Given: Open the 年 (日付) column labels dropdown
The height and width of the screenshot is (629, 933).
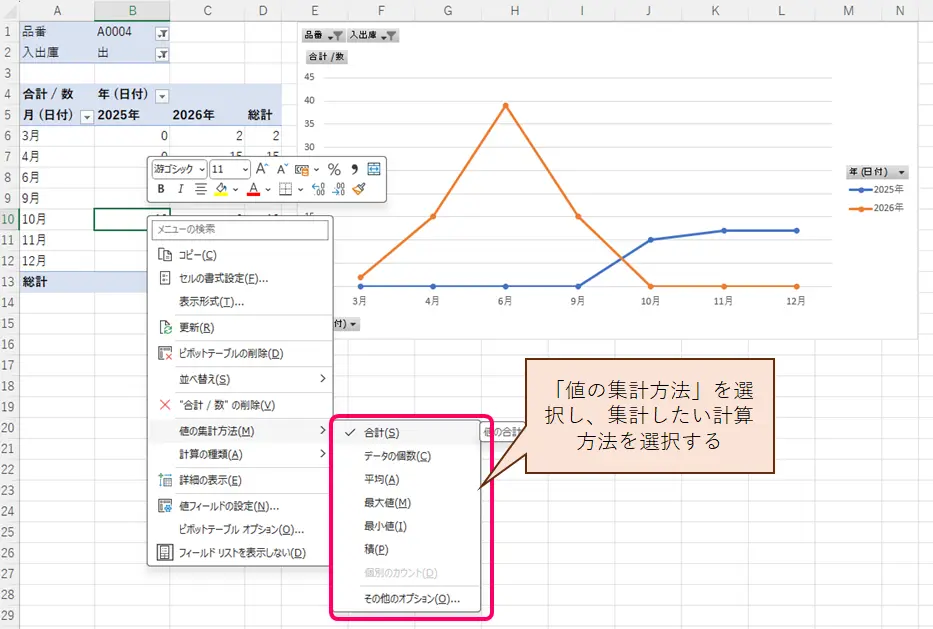Looking at the screenshot, I should coord(162,96).
